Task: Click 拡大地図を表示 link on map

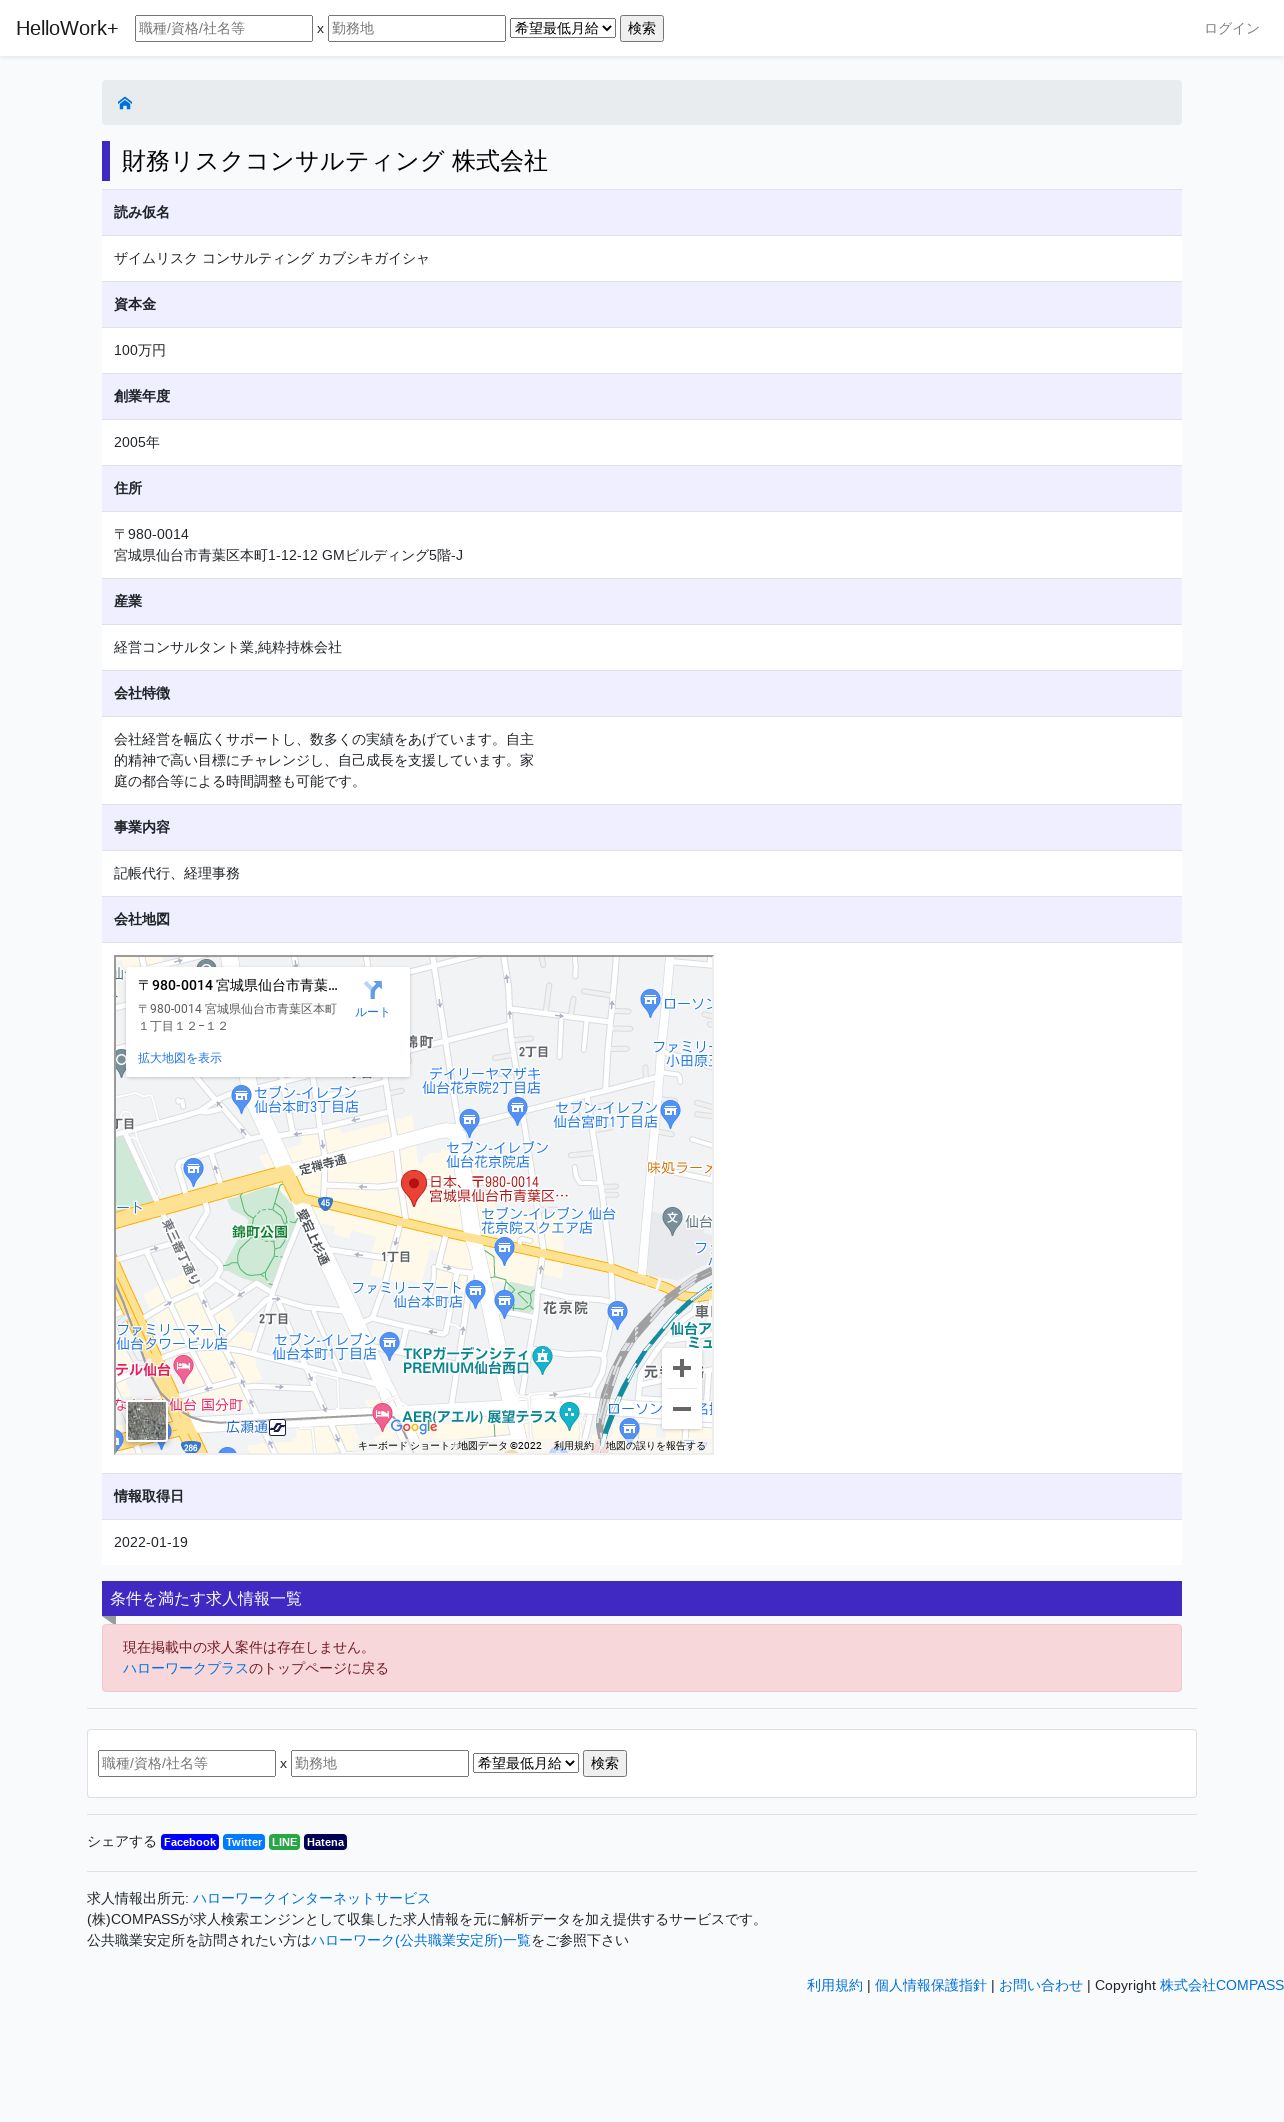Action: tap(180, 1058)
